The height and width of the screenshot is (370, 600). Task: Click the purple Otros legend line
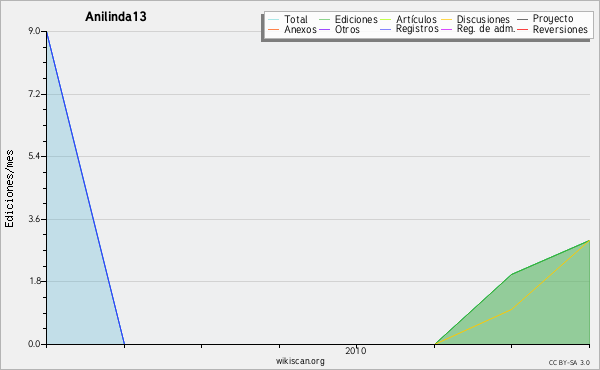(324, 29)
